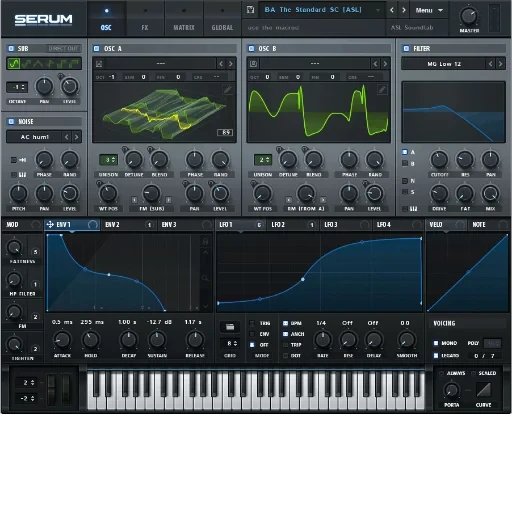
Task: Select the VELO tab
Action: pyautogui.click(x=447, y=225)
